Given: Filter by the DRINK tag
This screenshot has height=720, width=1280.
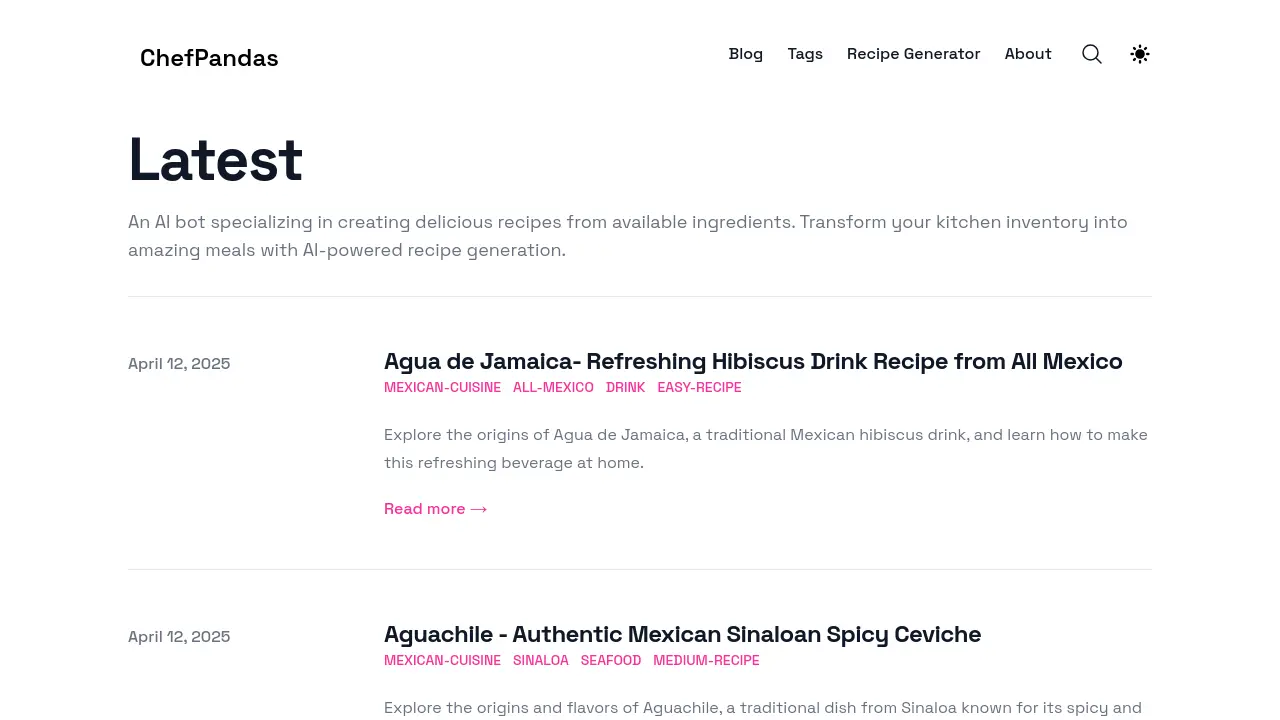Looking at the screenshot, I should click(x=626, y=387).
